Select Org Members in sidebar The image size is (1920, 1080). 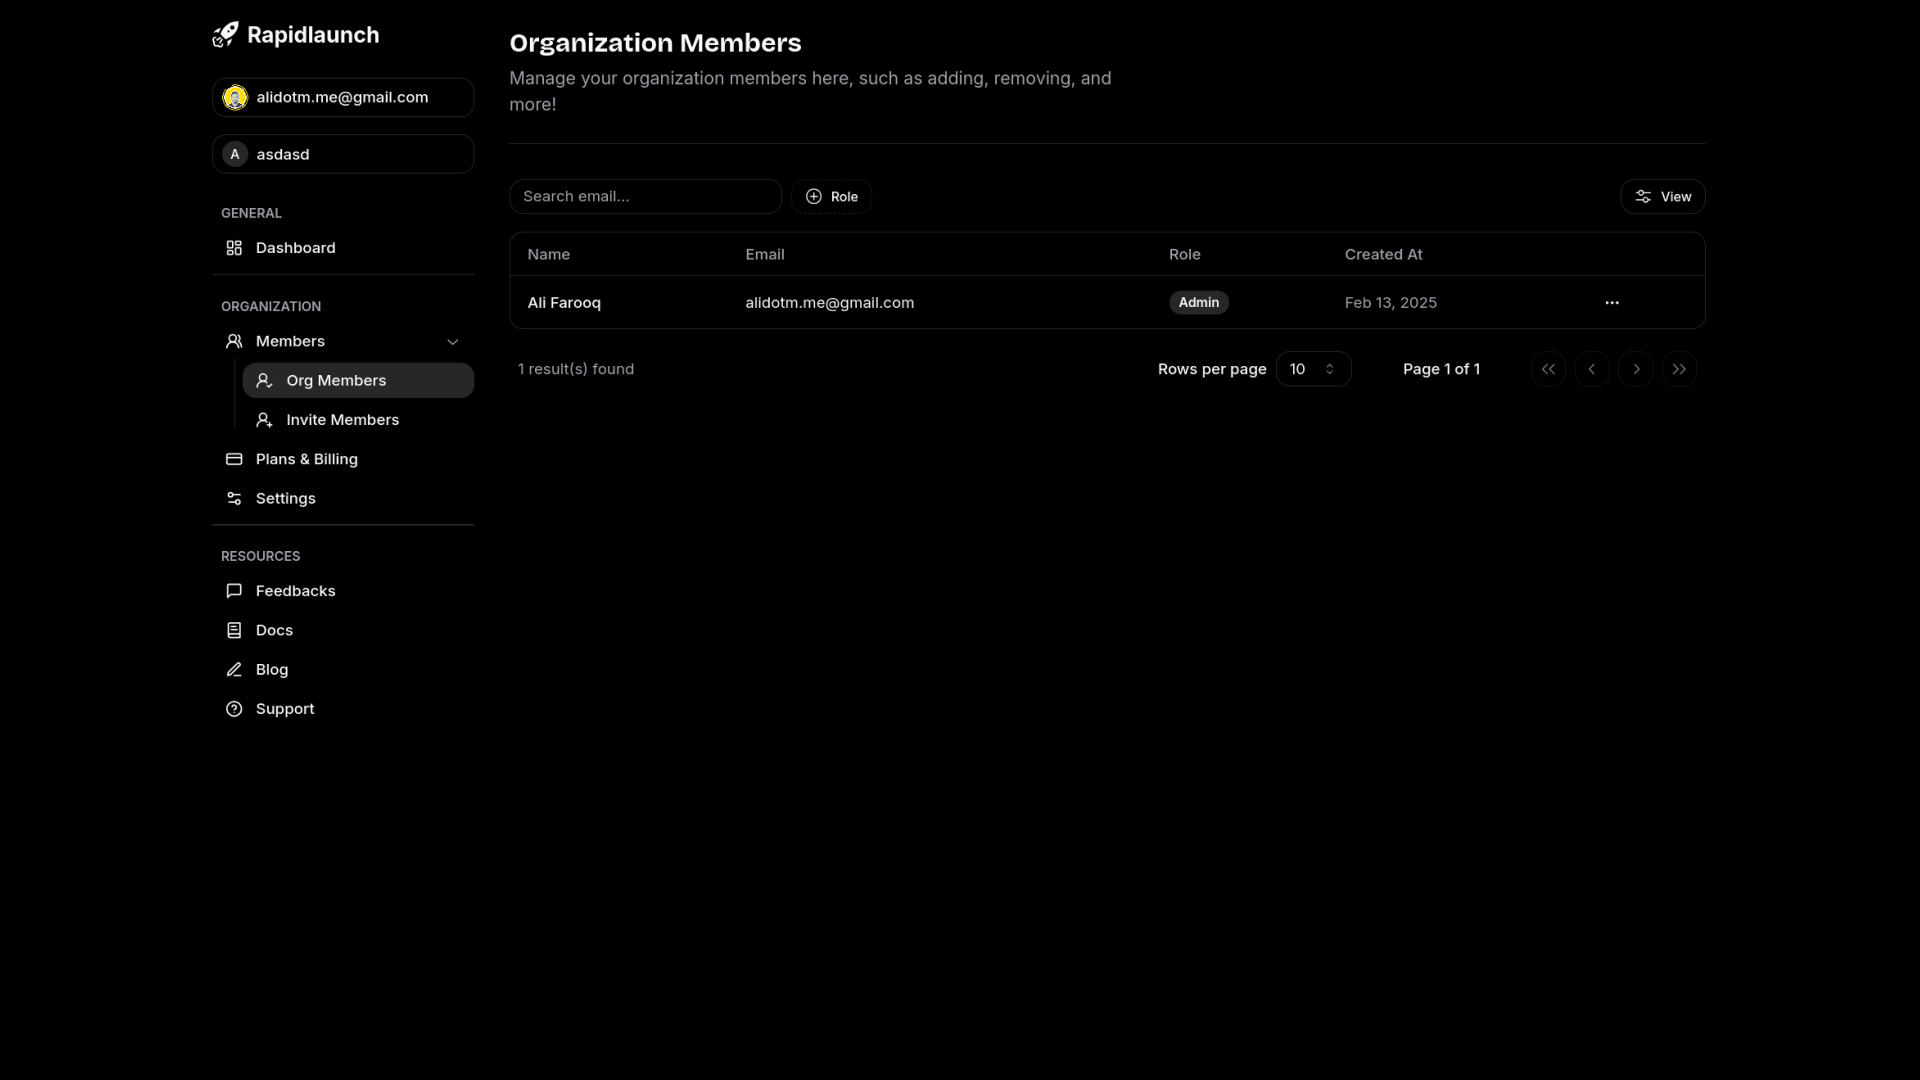(357, 380)
